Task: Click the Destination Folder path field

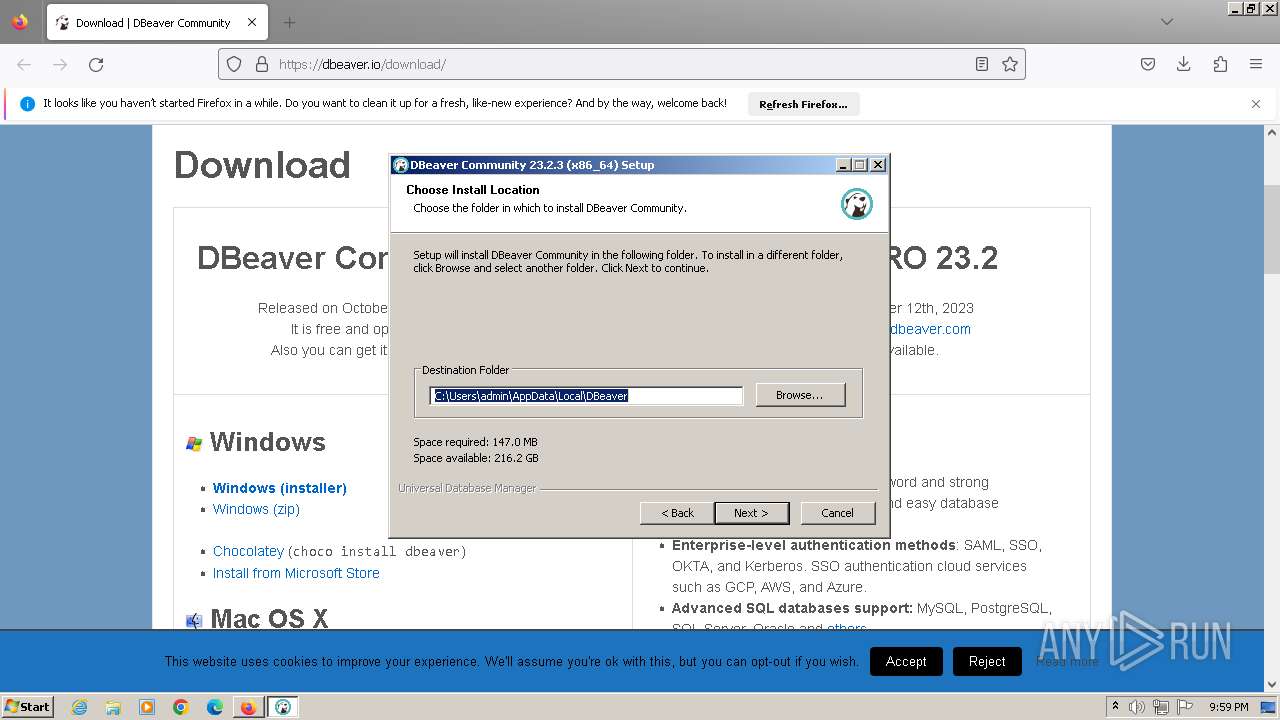Action: [587, 396]
